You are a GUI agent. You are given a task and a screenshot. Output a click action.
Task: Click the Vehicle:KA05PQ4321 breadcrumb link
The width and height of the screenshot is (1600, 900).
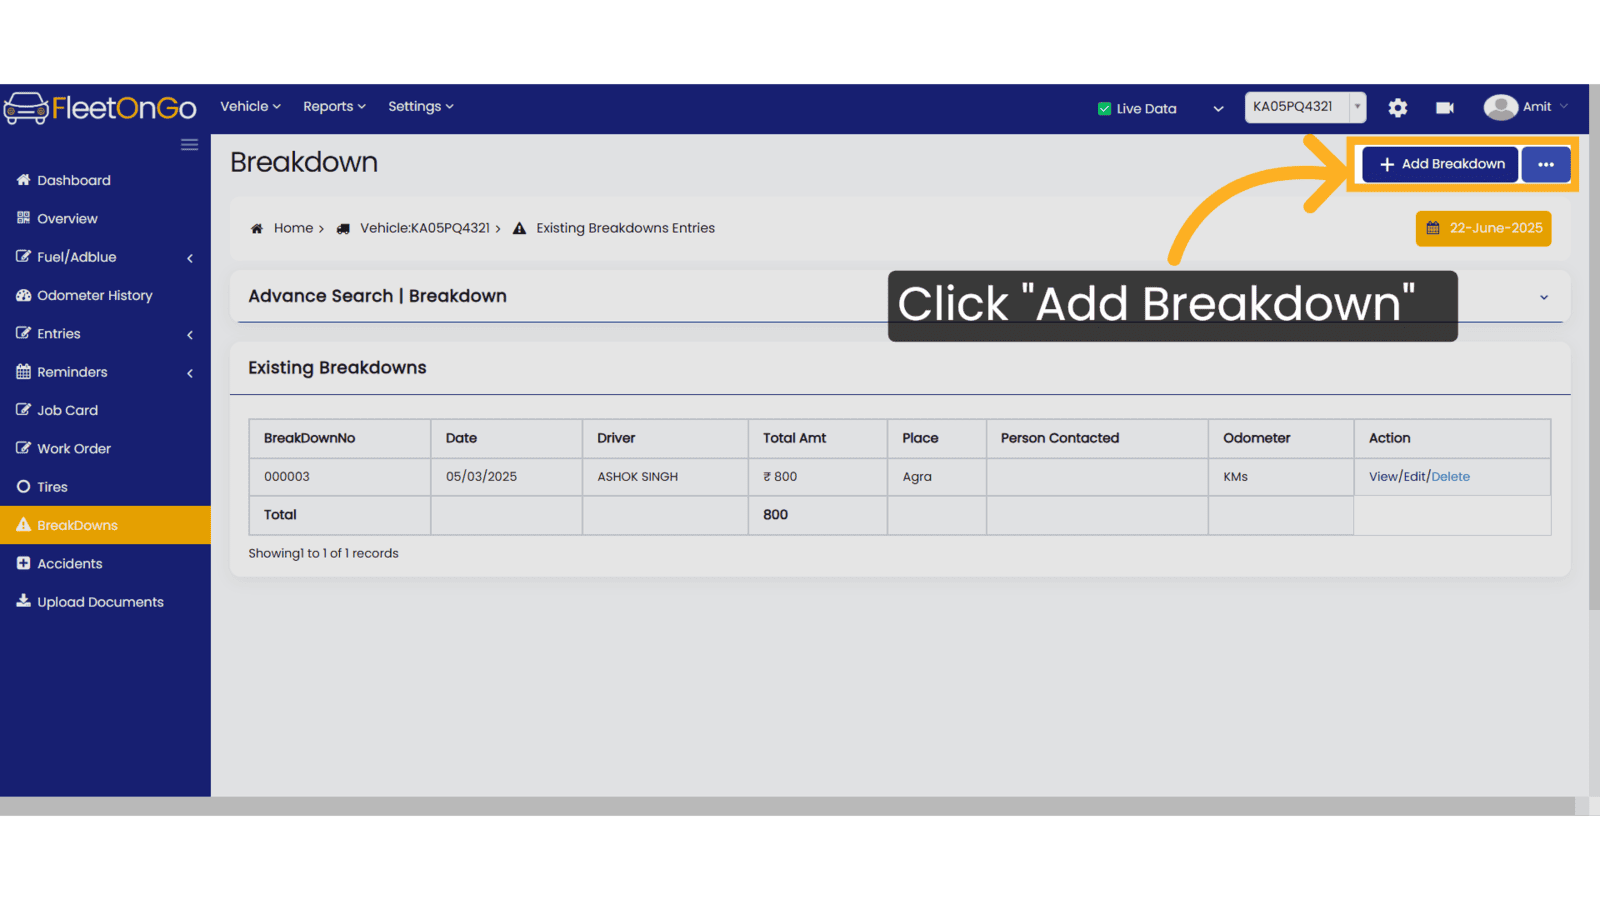[x=425, y=228]
